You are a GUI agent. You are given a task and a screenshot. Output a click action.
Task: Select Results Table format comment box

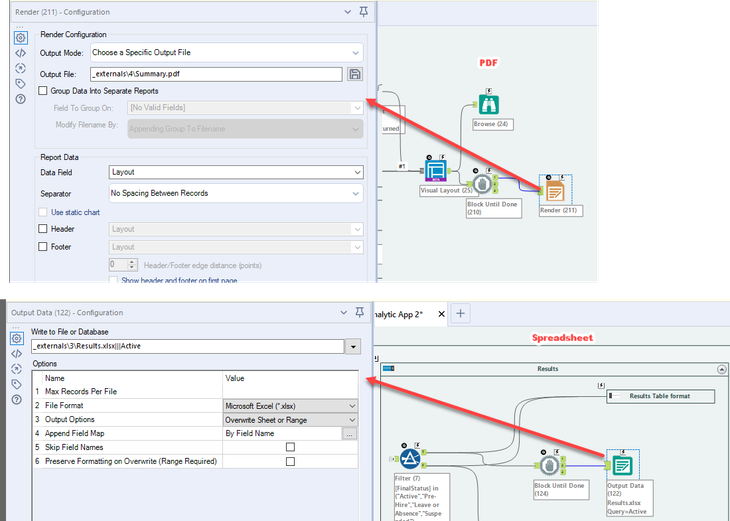tap(660, 396)
